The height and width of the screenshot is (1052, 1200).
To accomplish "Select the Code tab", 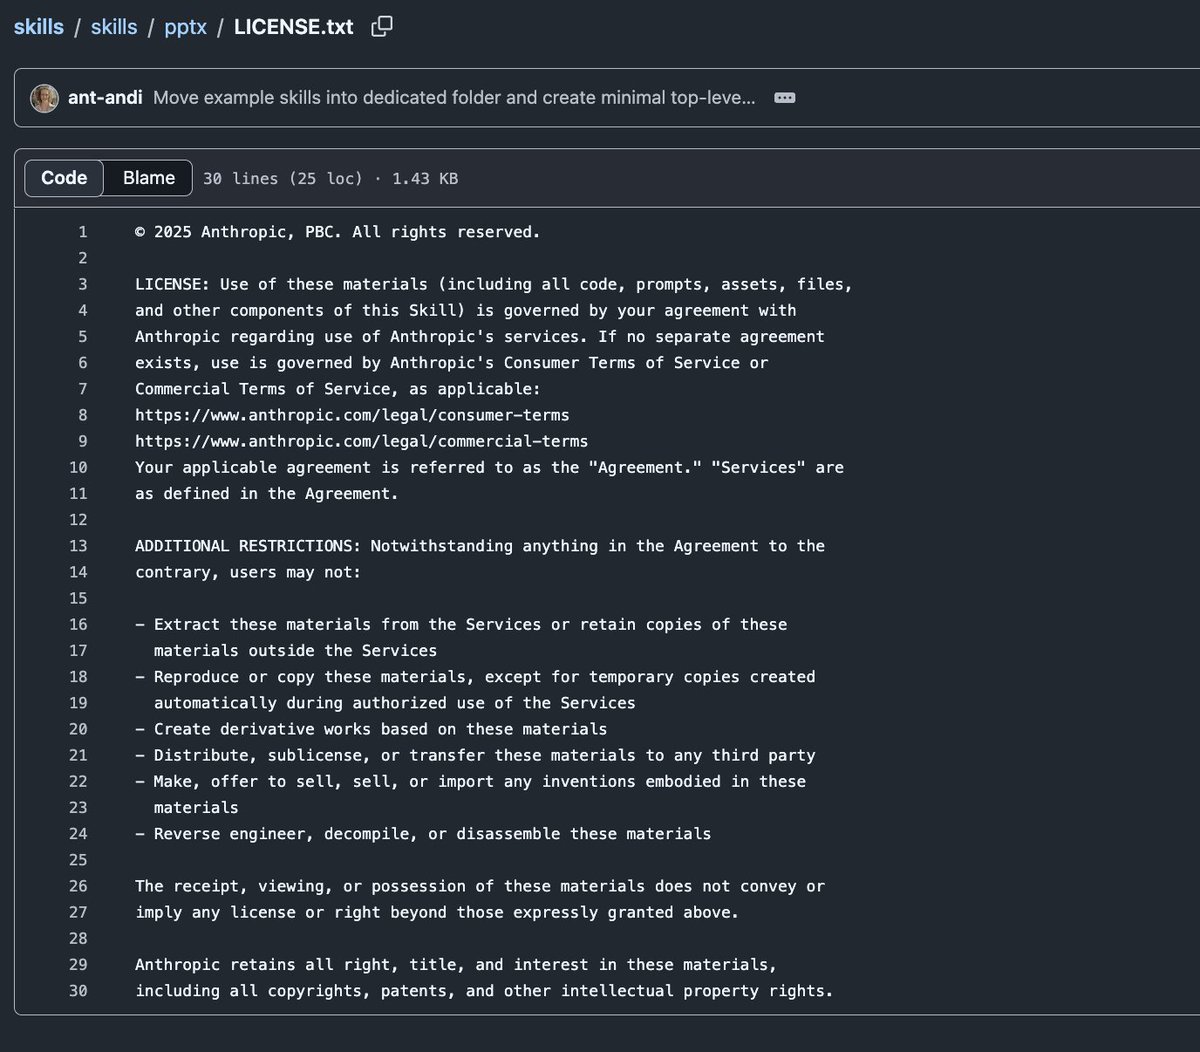I will (x=64, y=178).
